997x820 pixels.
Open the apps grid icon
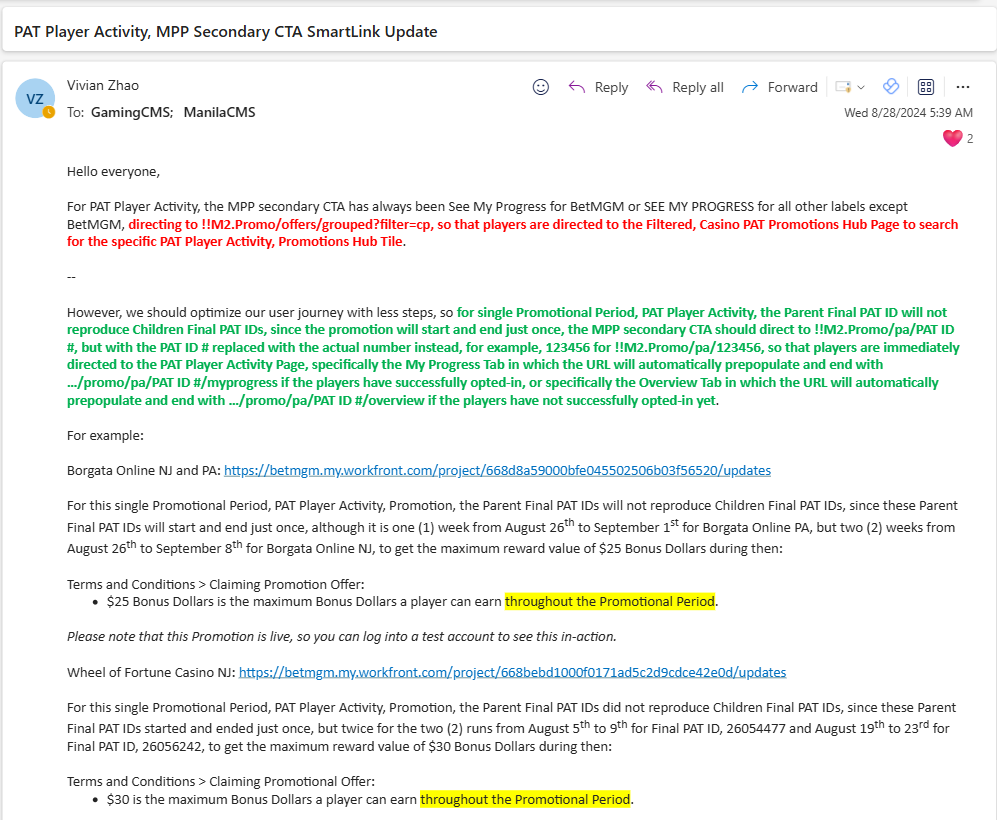[926, 87]
